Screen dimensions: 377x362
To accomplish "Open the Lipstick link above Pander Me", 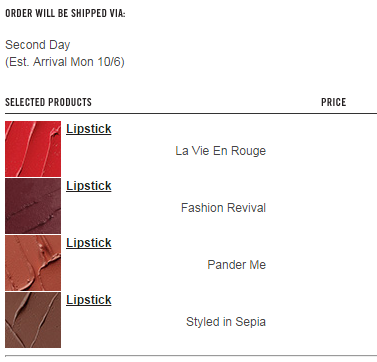I will click(89, 243).
